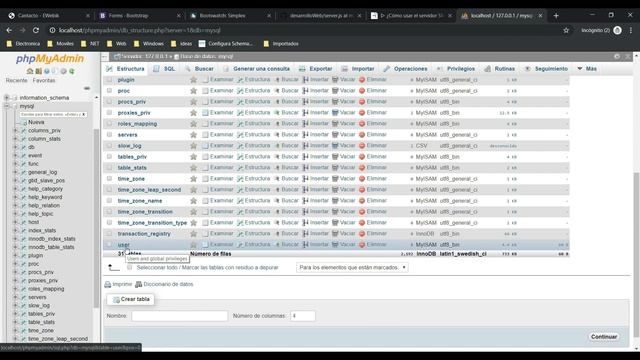Click browser reload button

point(36,30)
